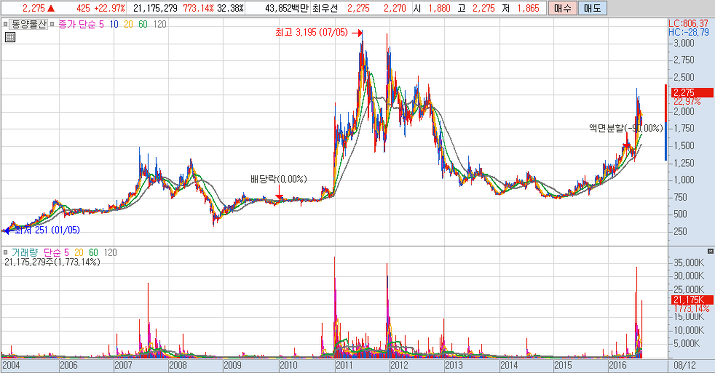Screen dimensions: 715x373
Task: Toggle the price 60-day moving average
Action: coord(143,24)
